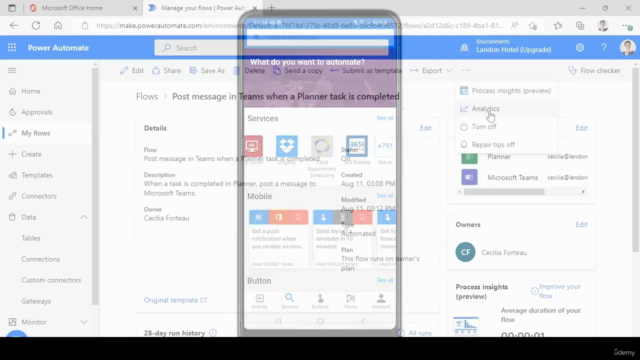Click Save As in the command bar

pyautogui.click(x=207, y=71)
